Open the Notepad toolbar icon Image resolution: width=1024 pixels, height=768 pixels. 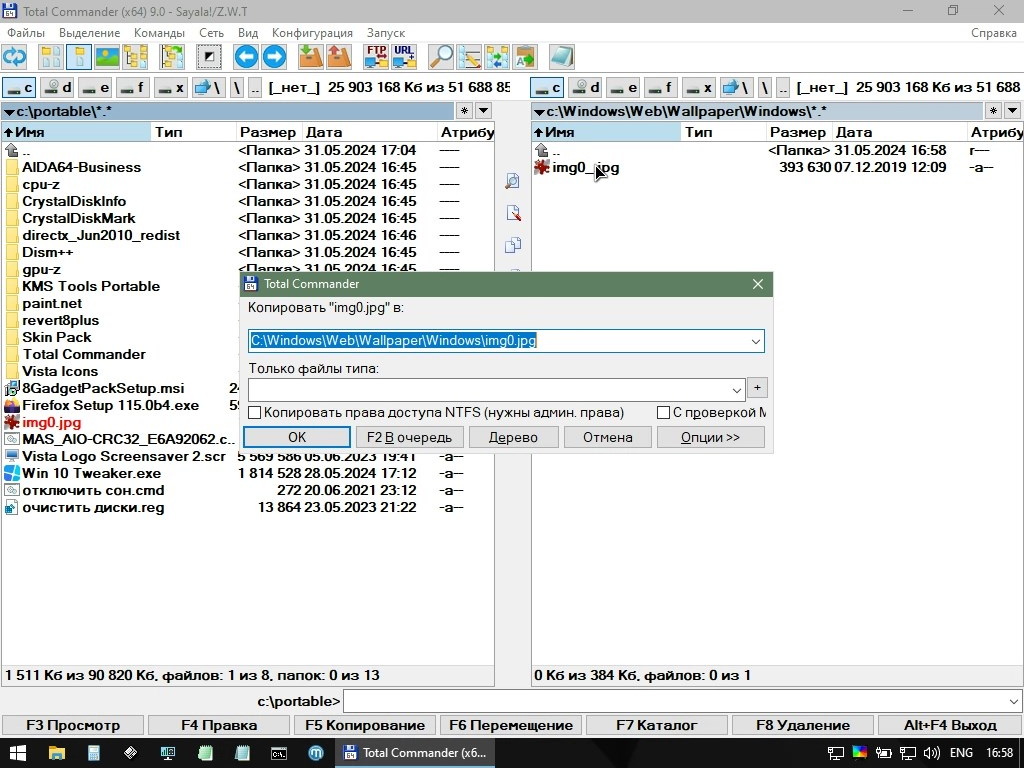pos(562,57)
